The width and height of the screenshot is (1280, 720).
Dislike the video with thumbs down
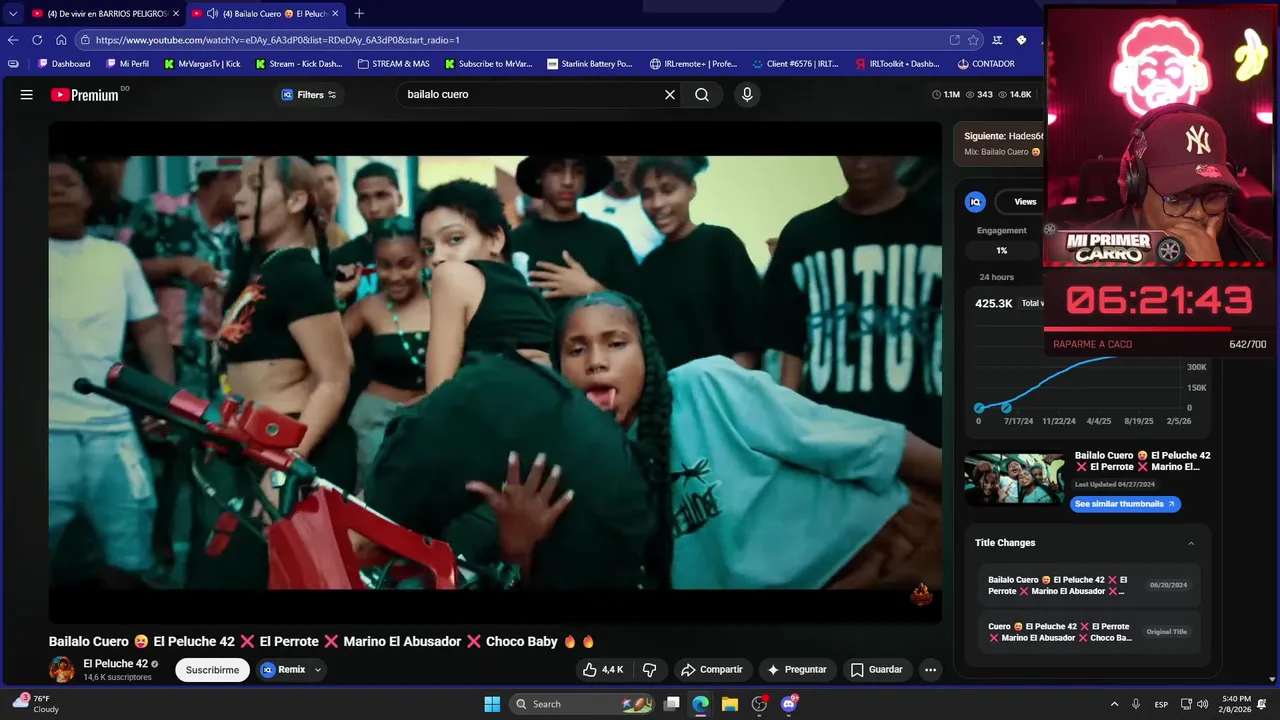click(x=649, y=670)
